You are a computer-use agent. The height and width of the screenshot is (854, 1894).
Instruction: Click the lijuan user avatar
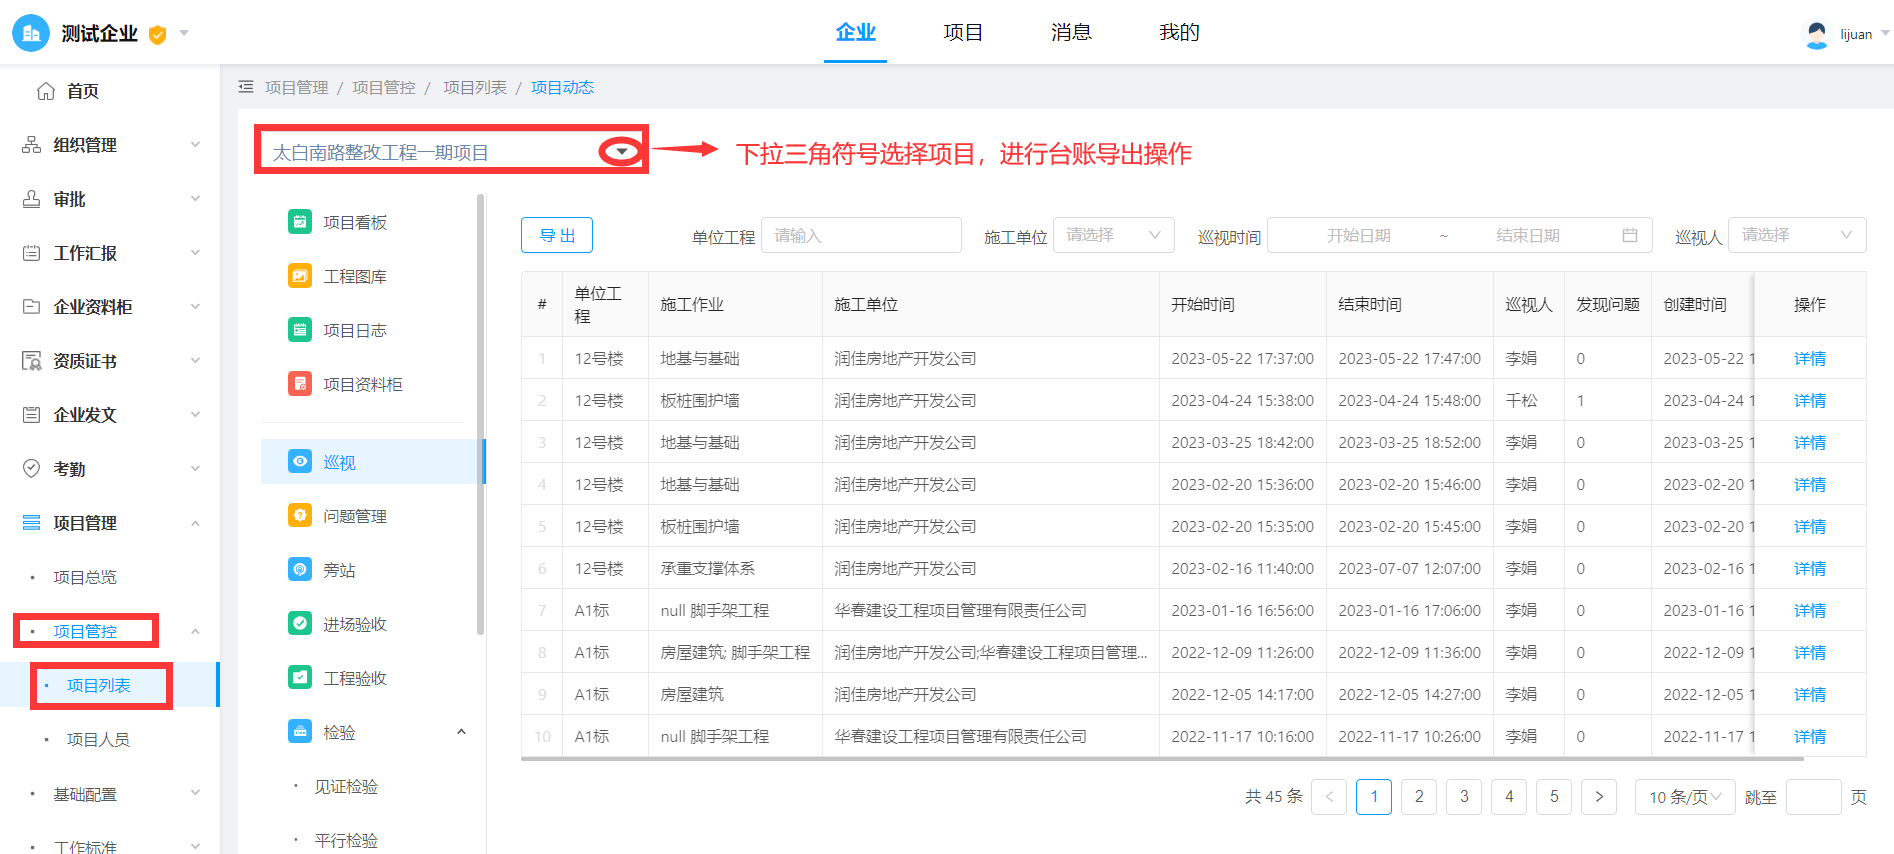coord(1817,35)
